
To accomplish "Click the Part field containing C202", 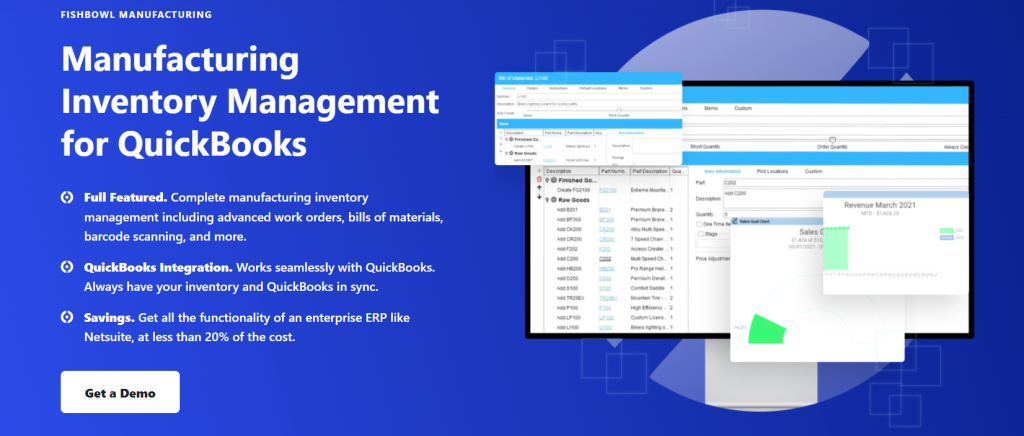I will pyautogui.click(x=844, y=182).
